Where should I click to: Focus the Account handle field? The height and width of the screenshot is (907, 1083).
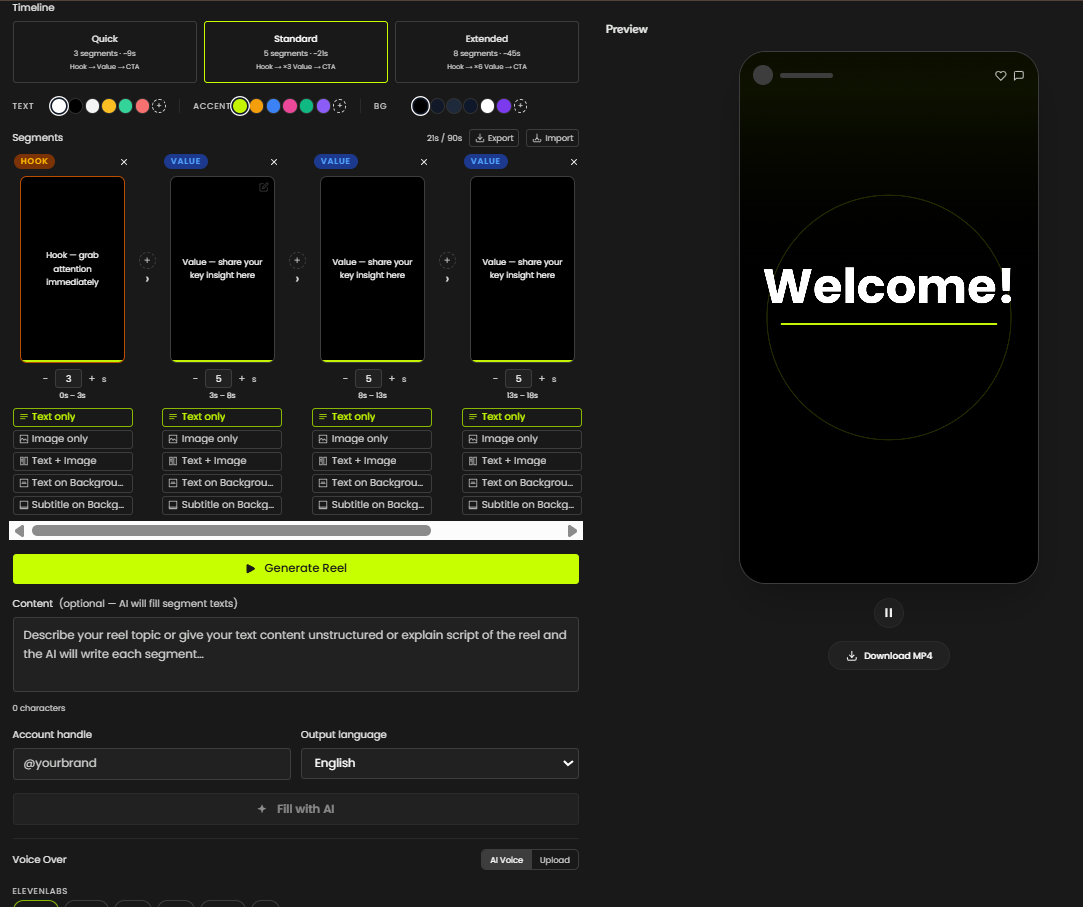pyautogui.click(x=152, y=763)
